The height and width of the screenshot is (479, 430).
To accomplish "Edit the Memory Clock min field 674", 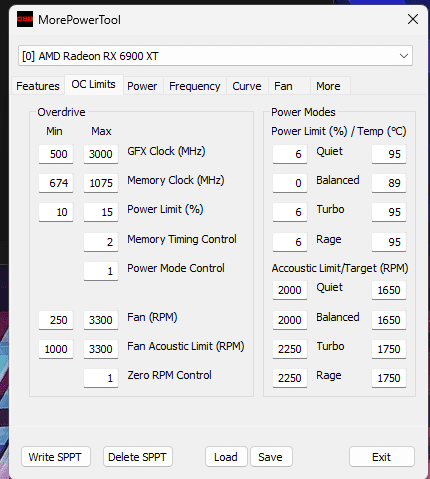I will [56, 183].
